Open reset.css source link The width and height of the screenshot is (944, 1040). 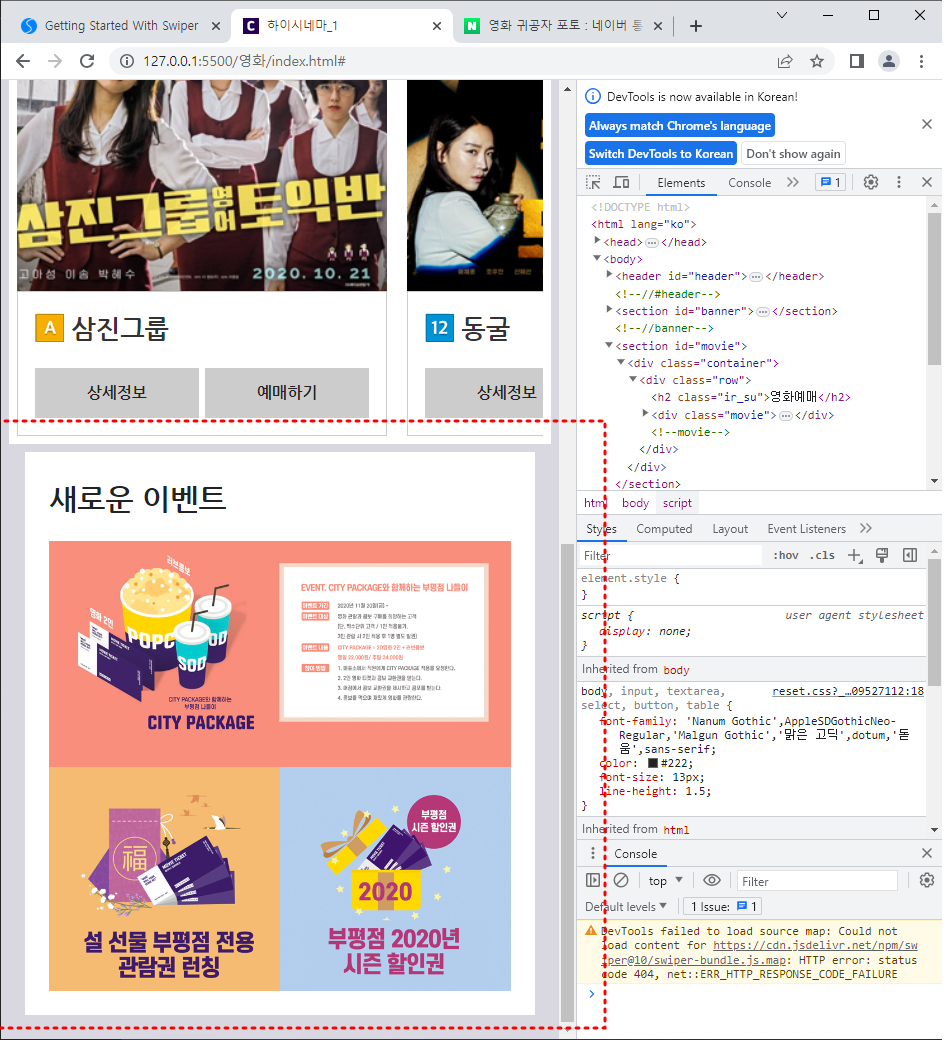point(848,691)
